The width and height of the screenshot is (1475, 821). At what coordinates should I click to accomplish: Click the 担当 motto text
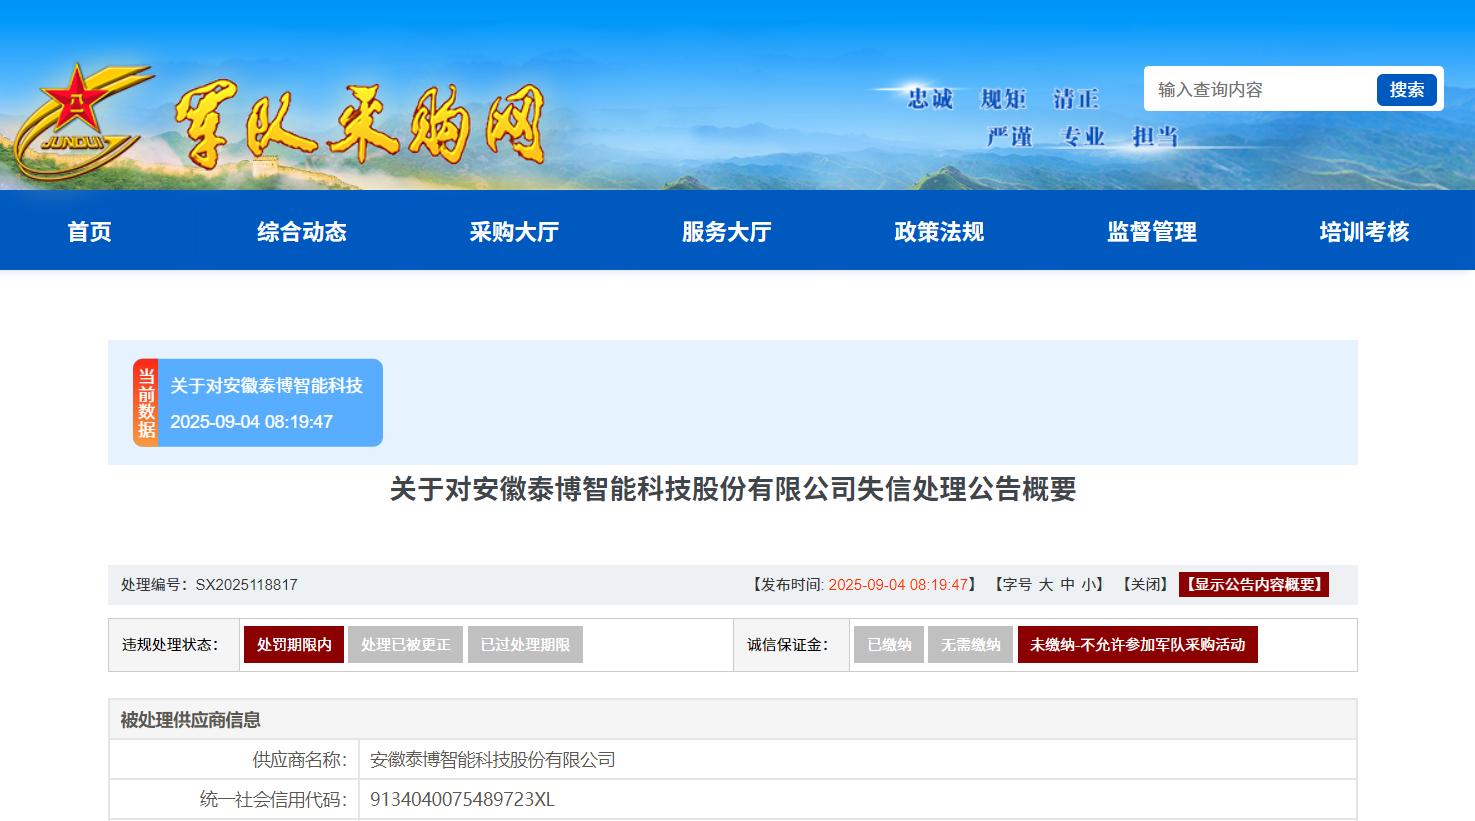[1155, 137]
